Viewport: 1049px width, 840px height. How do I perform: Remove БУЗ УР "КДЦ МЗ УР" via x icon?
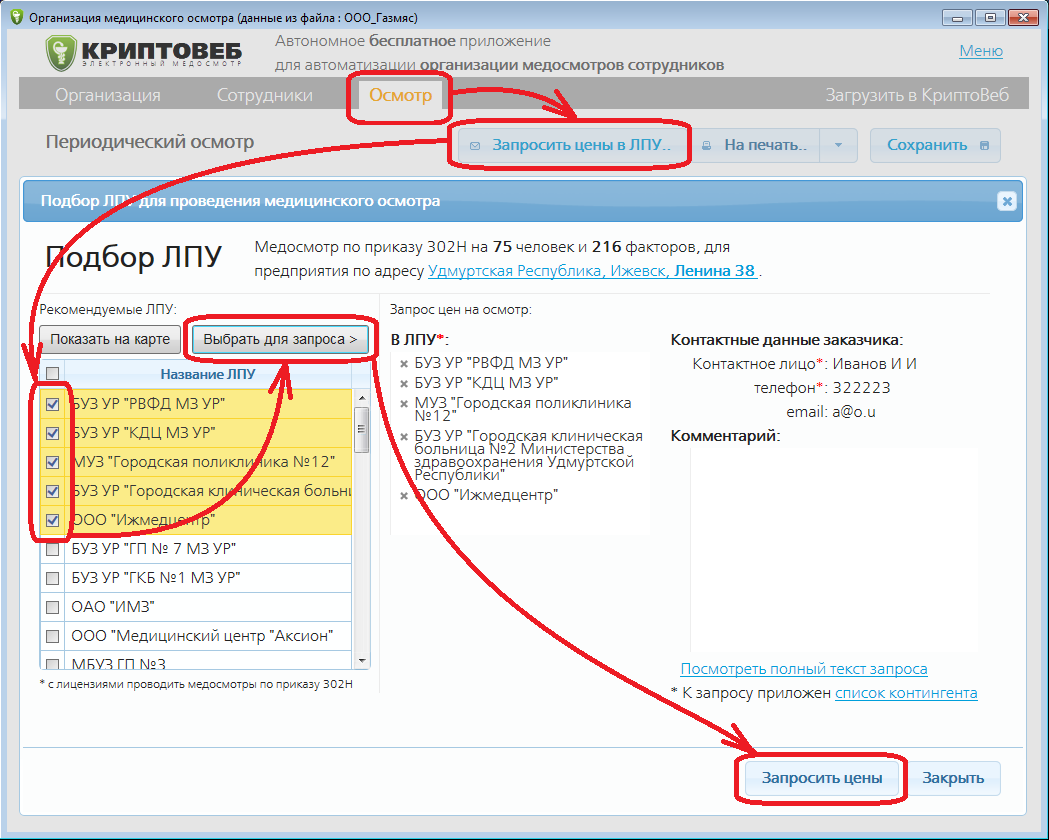pos(404,383)
